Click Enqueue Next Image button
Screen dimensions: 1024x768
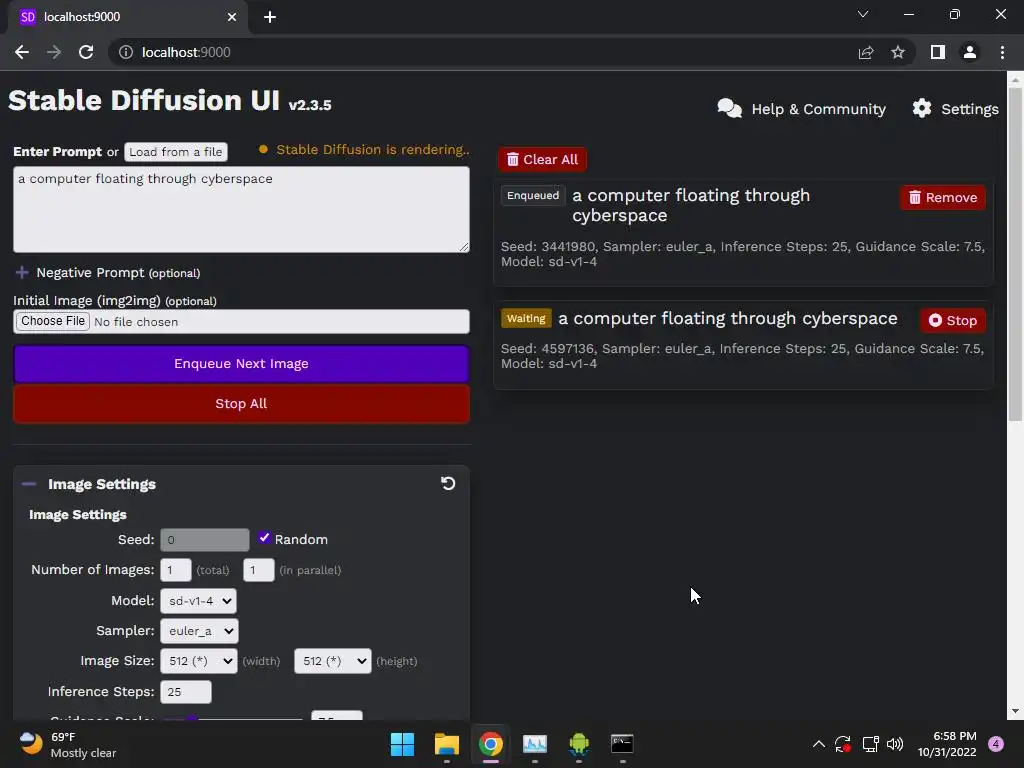(241, 364)
